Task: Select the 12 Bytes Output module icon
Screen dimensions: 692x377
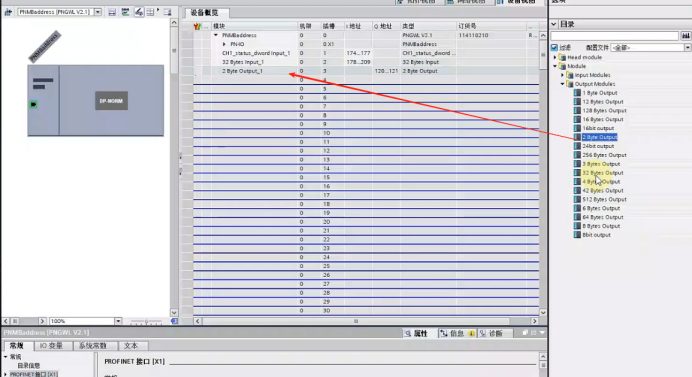Action: [577, 102]
